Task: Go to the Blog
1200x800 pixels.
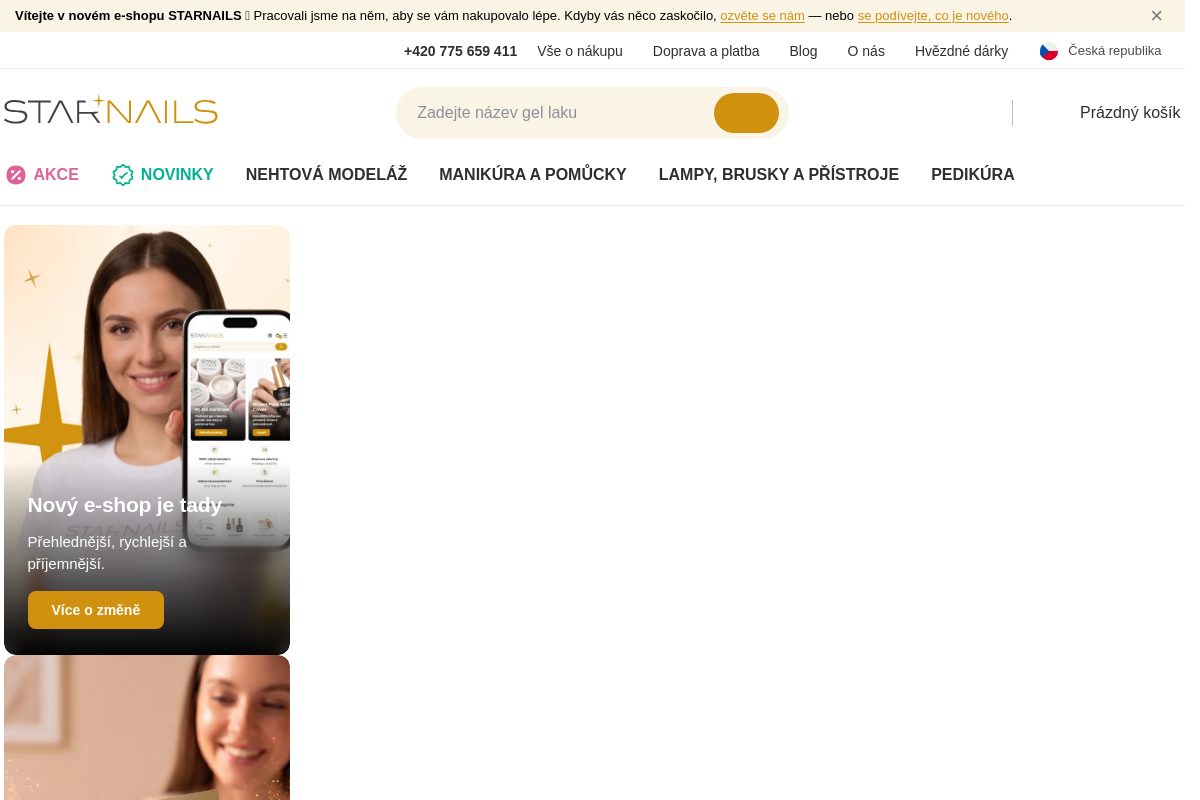Action: pyautogui.click(x=803, y=51)
